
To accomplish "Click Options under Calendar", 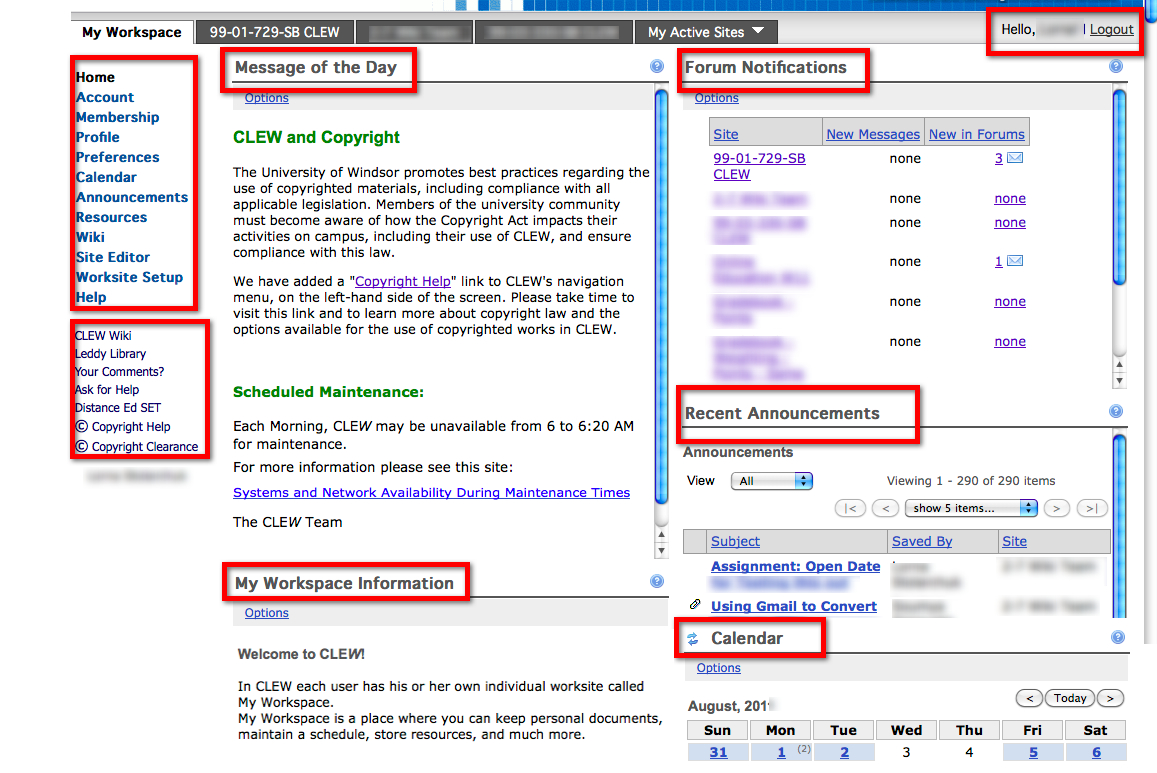I will click(x=719, y=668).
